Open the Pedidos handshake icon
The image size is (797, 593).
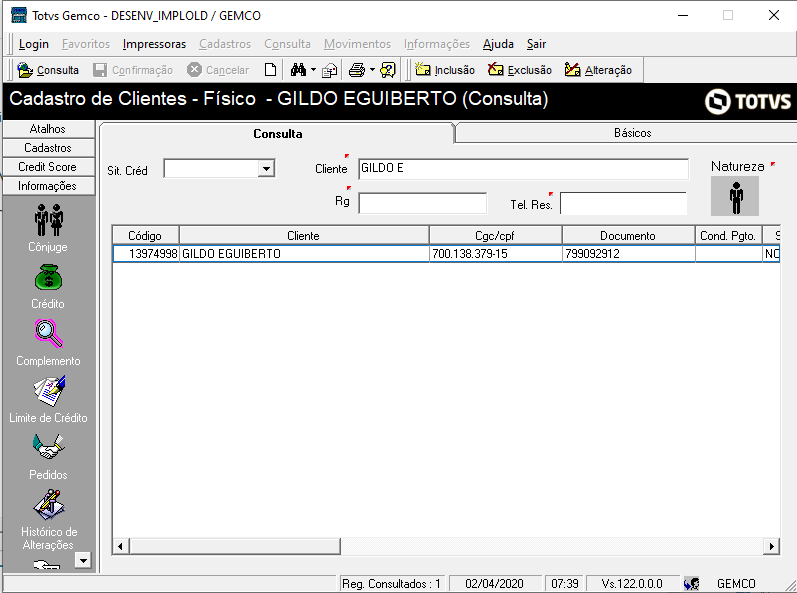[x=48, y=447]
